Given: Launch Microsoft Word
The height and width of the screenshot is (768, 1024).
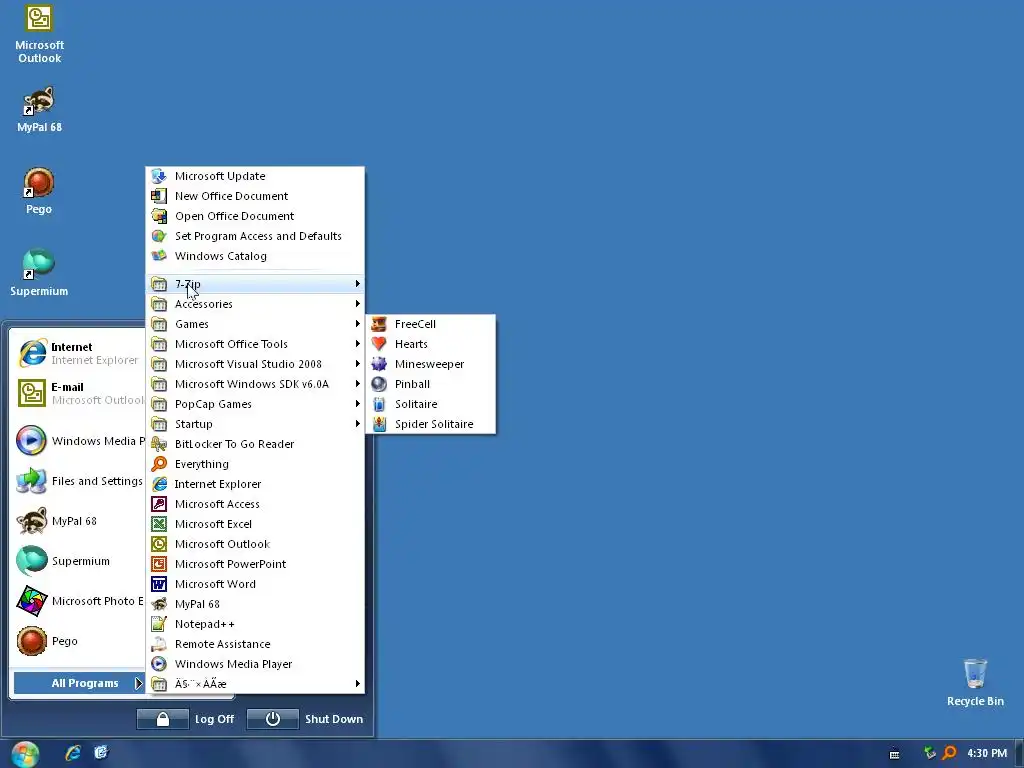Looking at the screenshot, I should click(x=255, y=584).
